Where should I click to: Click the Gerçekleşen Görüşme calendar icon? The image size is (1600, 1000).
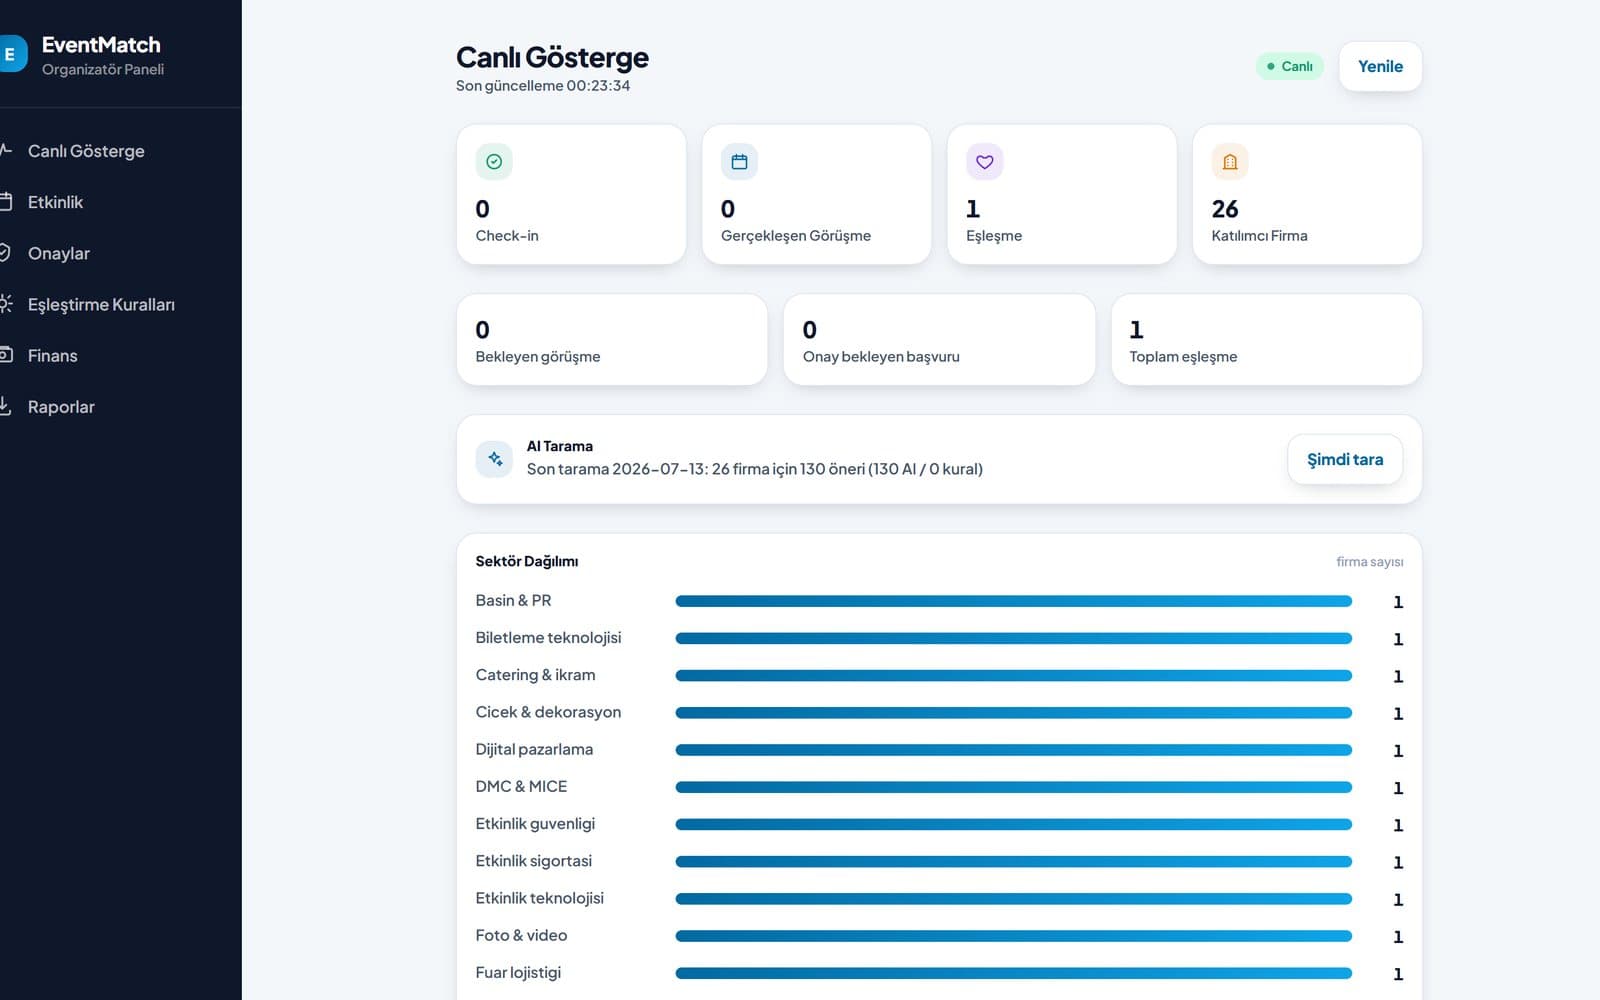(739, 161)
